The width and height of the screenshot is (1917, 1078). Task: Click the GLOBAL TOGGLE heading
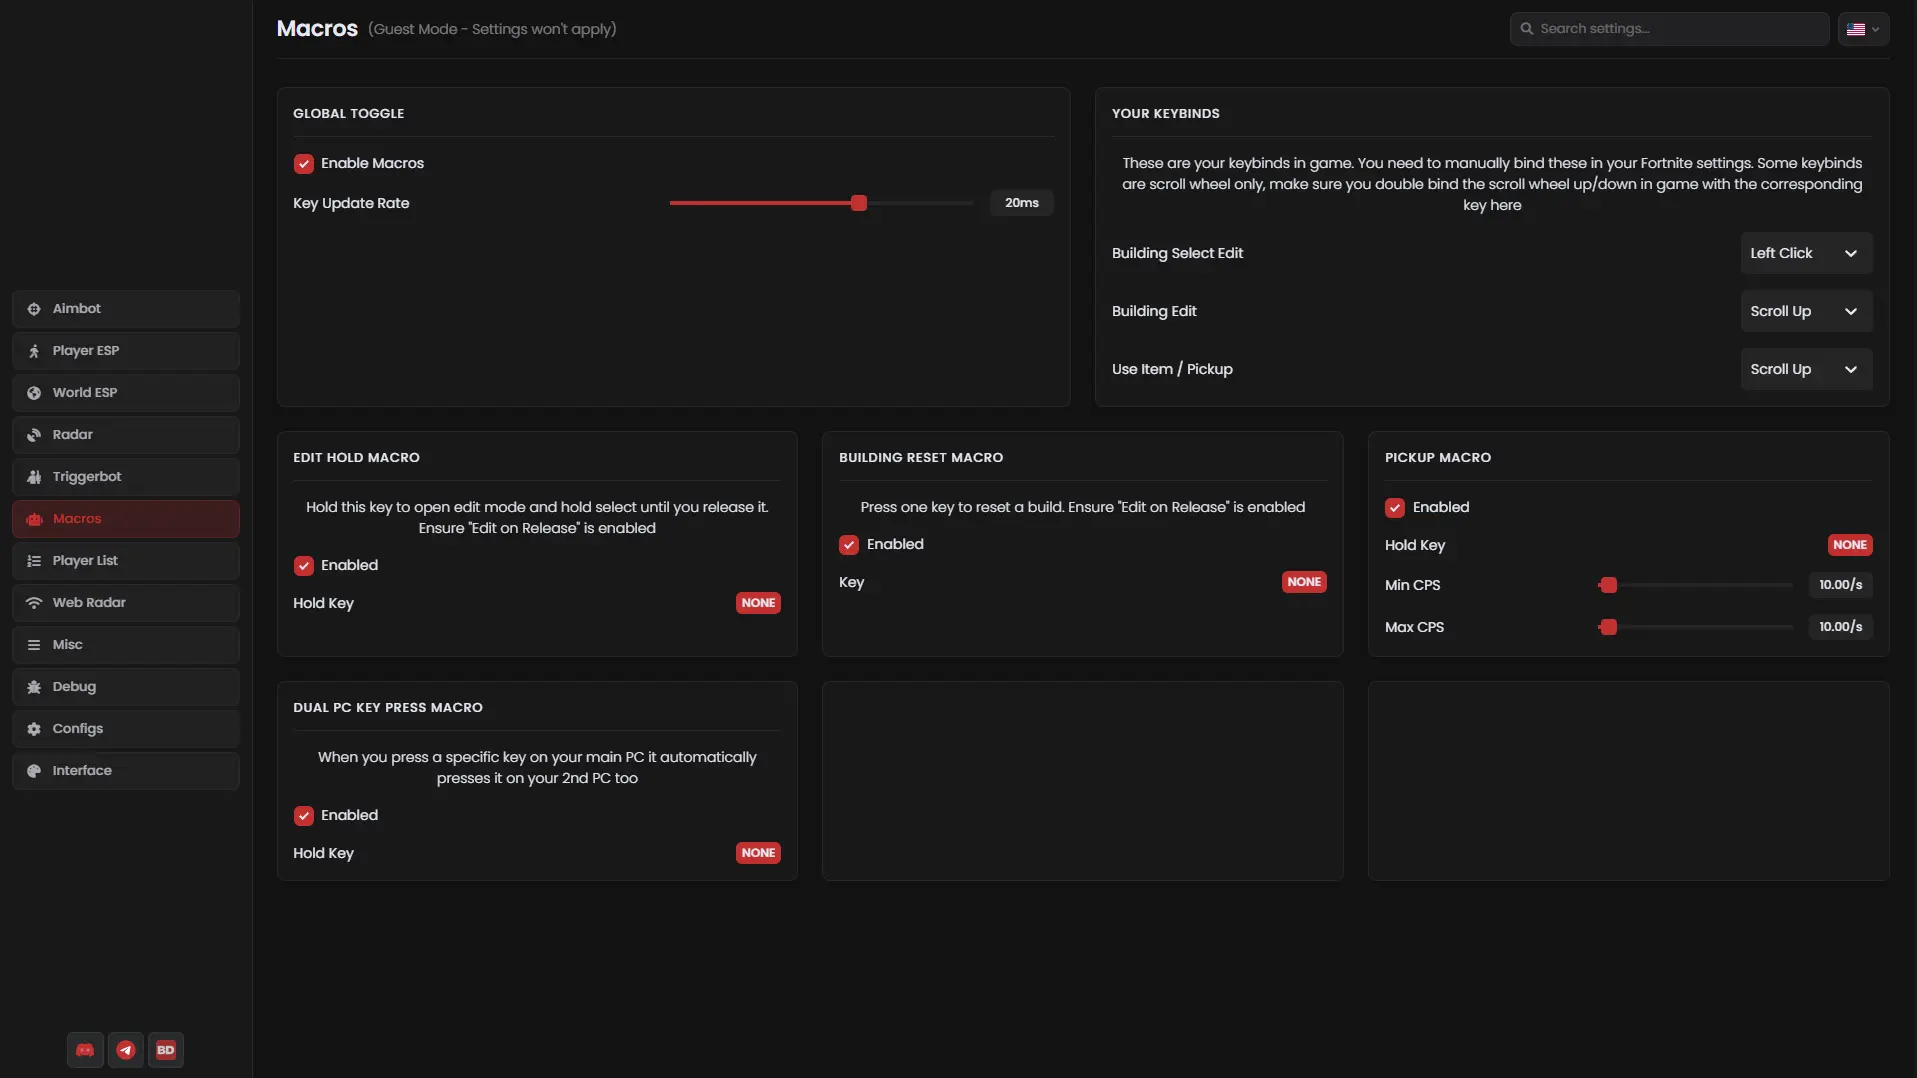[349, 114]
